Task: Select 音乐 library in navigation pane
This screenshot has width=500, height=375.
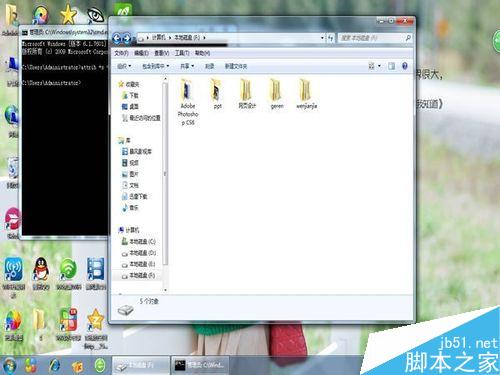Action: click(130, 208)
